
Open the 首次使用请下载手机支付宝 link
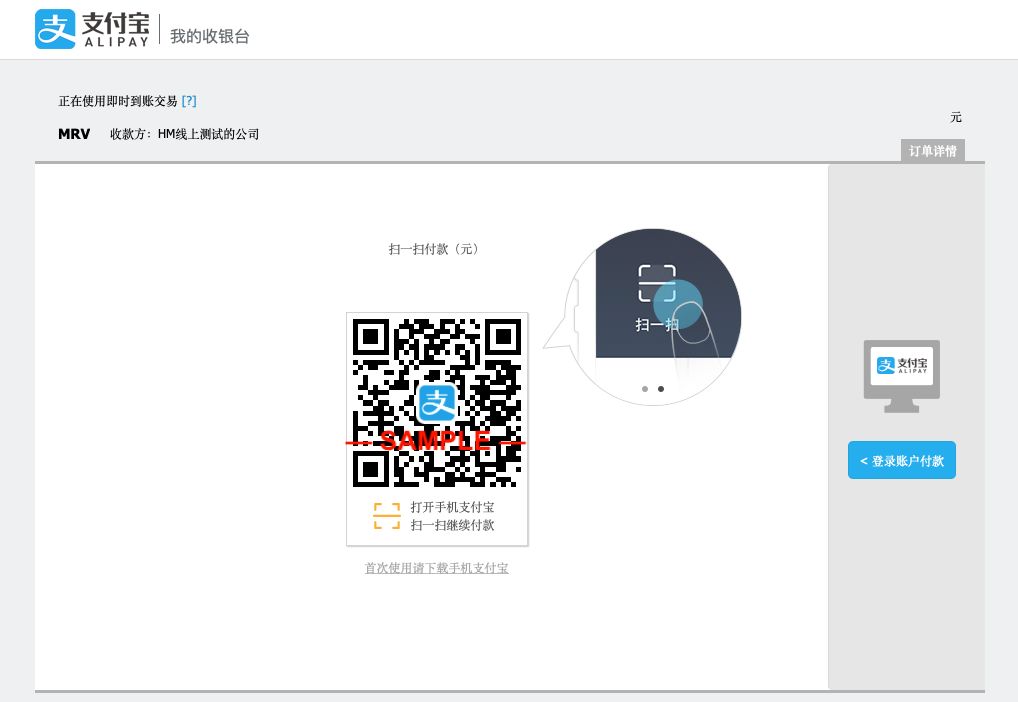point(437,568)
